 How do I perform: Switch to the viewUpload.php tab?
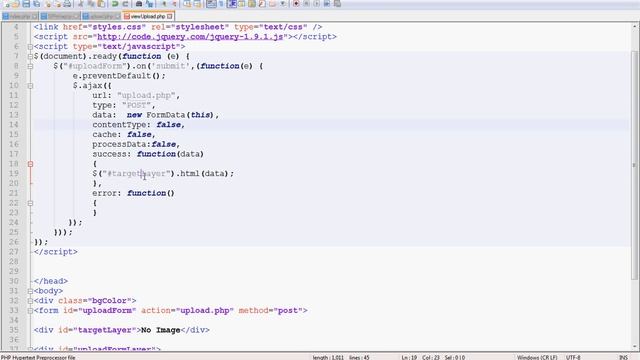[x=148, y=16]
